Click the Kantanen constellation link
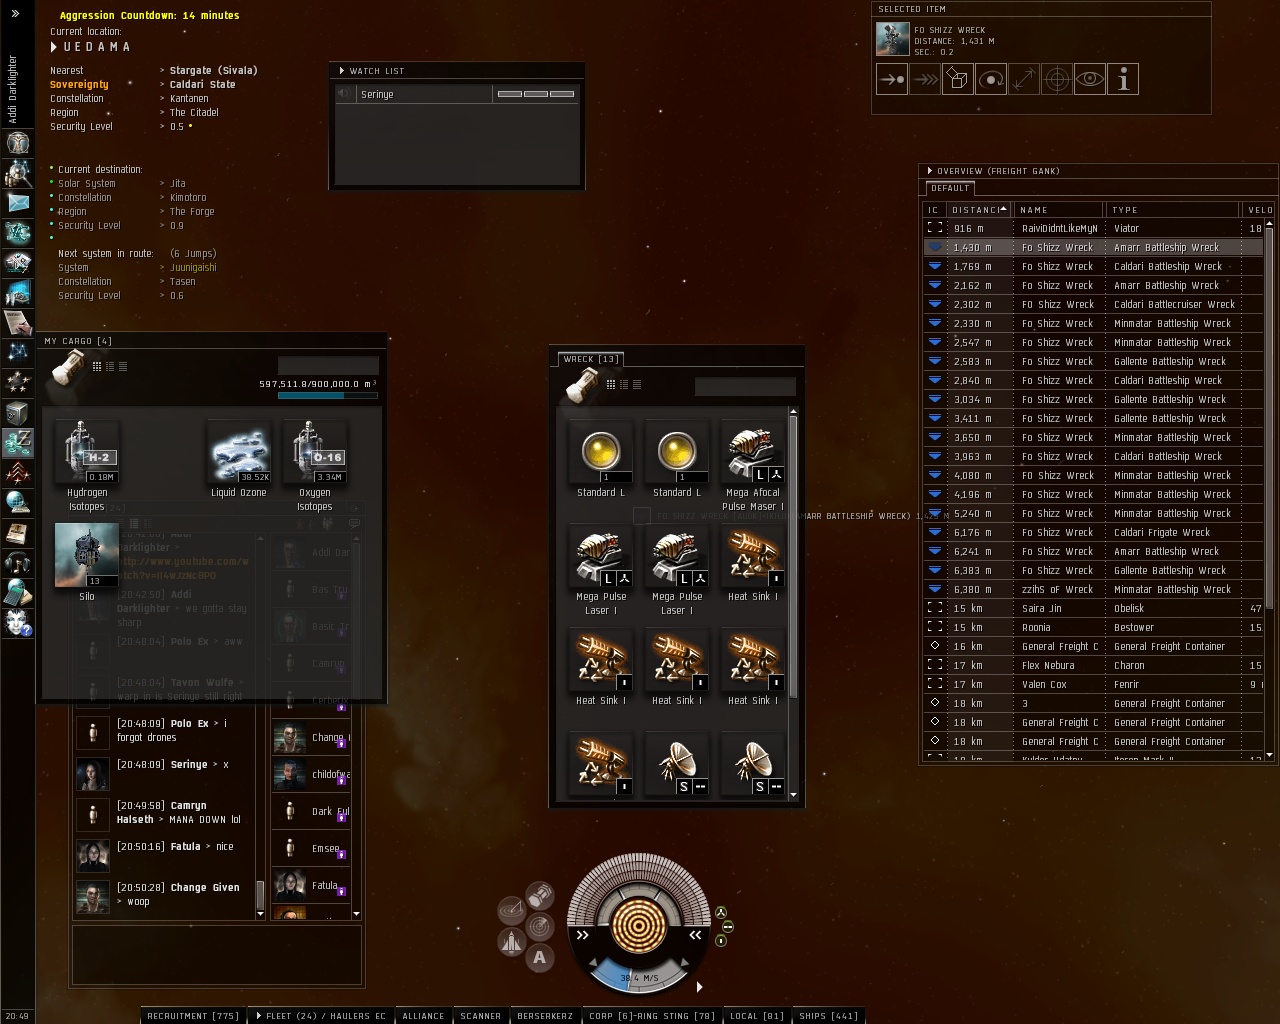Screen dimensions: 1280x1024 (x=189, y=99)
